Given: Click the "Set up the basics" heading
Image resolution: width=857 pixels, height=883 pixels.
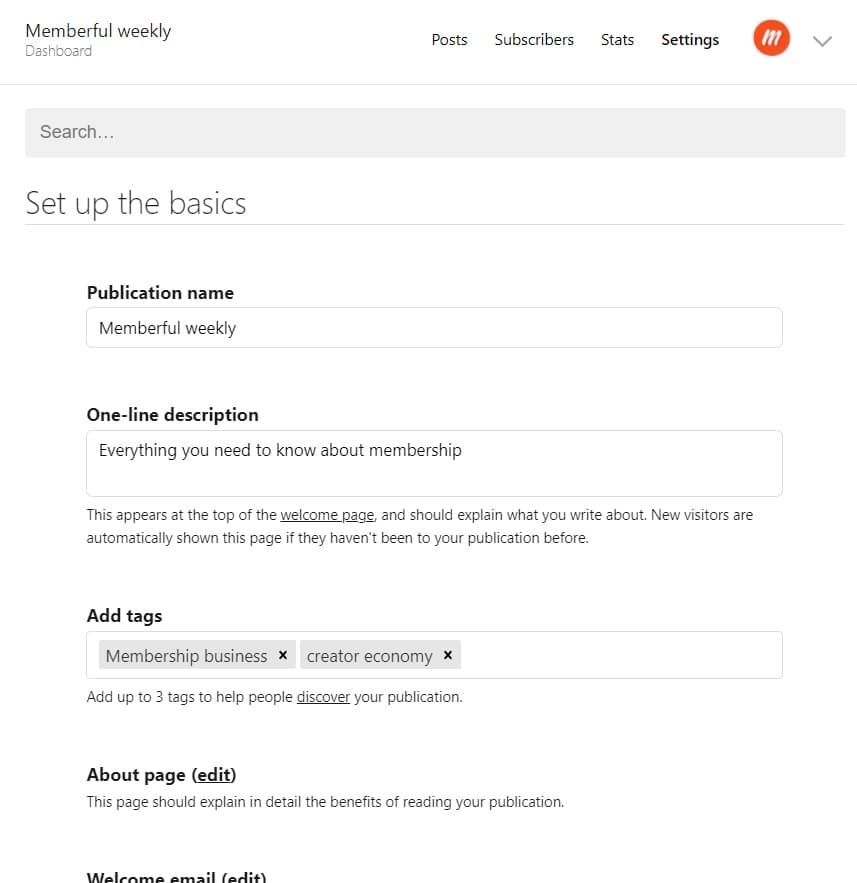Looking at the screenshot, I should [x=136, y=203].
